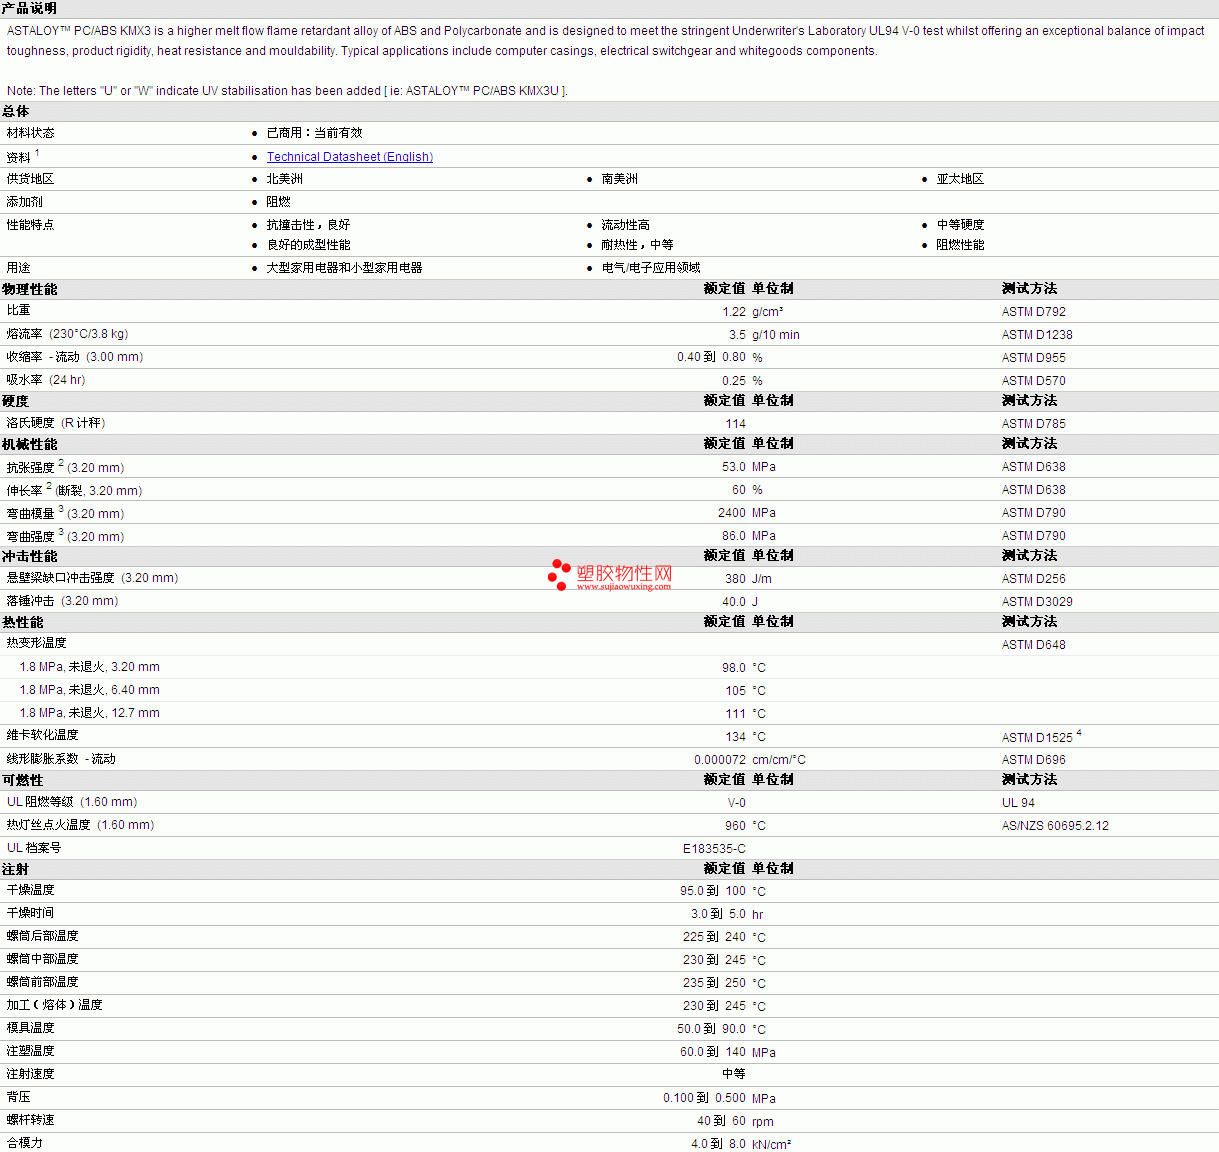1219x1152 pixels.
Task: Select the 产品说明 section header
Action: [x=30, y=8]
